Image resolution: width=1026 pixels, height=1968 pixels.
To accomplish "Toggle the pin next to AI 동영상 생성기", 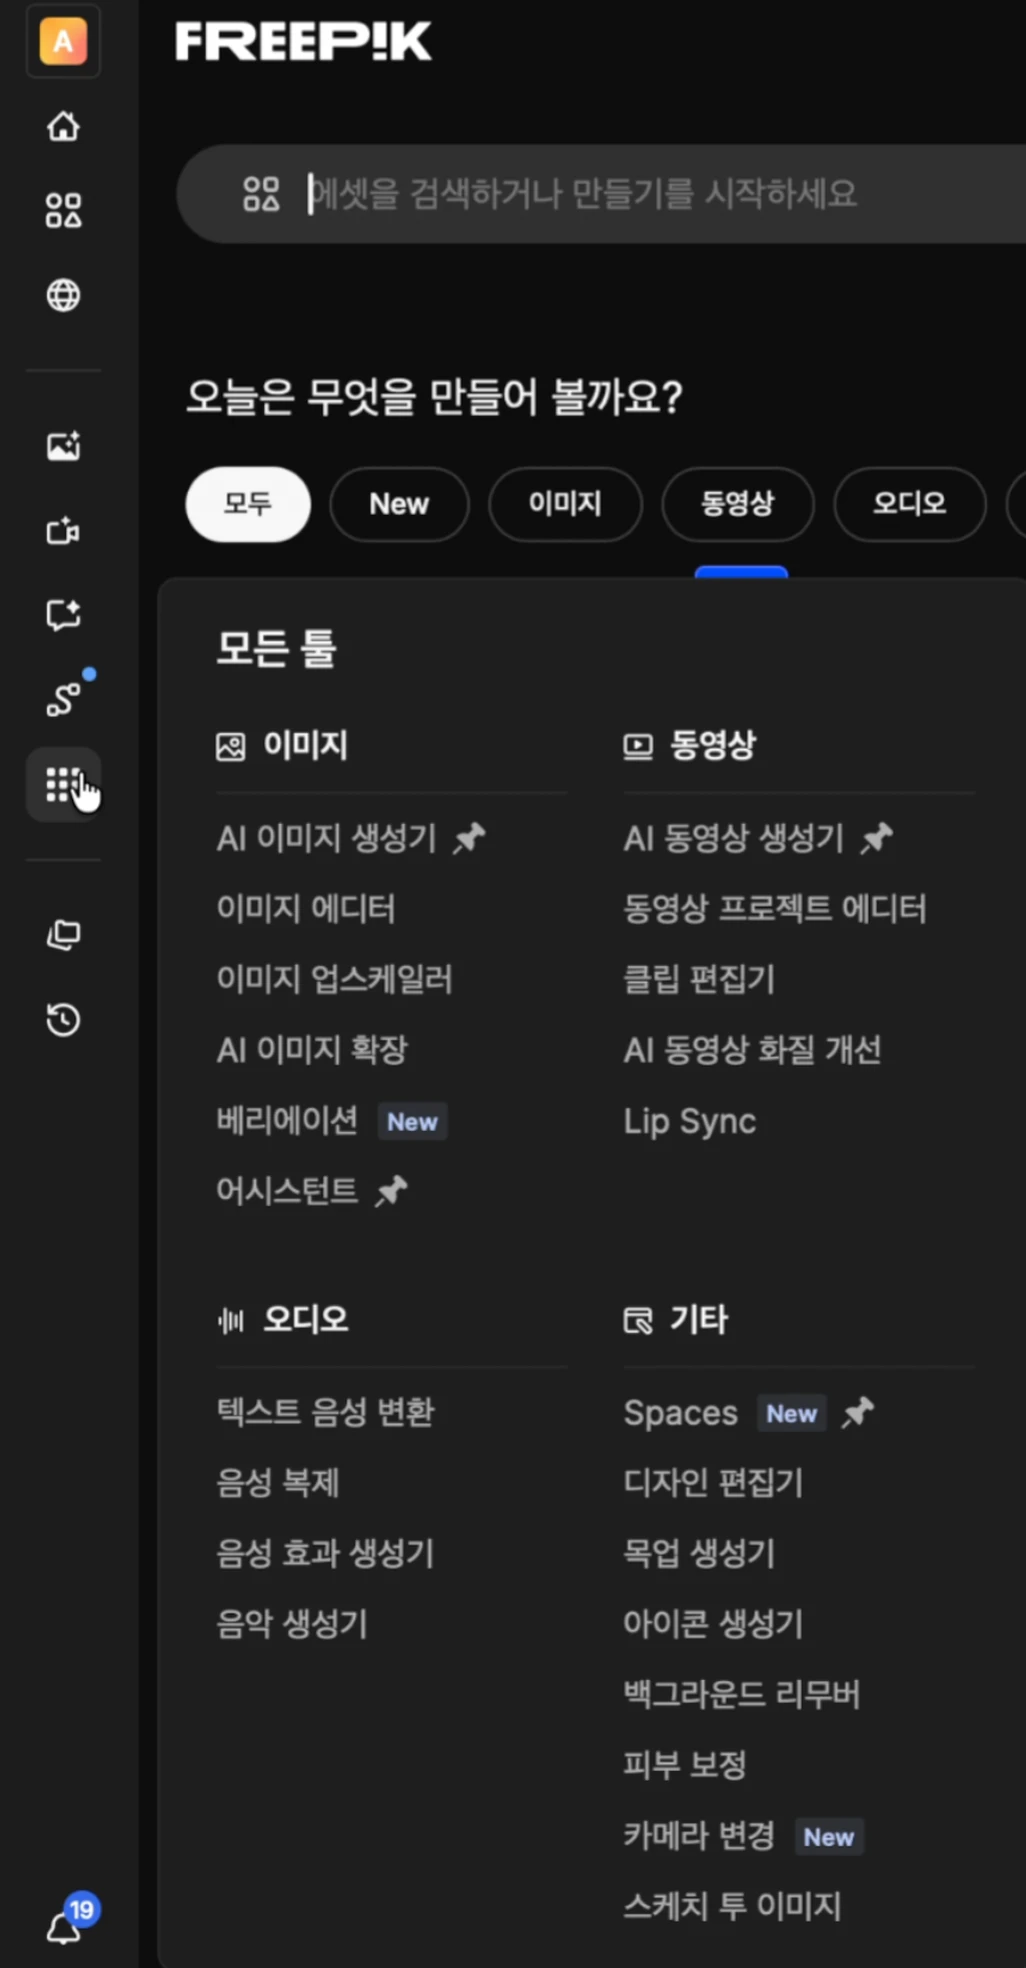I will click(877, 838).
